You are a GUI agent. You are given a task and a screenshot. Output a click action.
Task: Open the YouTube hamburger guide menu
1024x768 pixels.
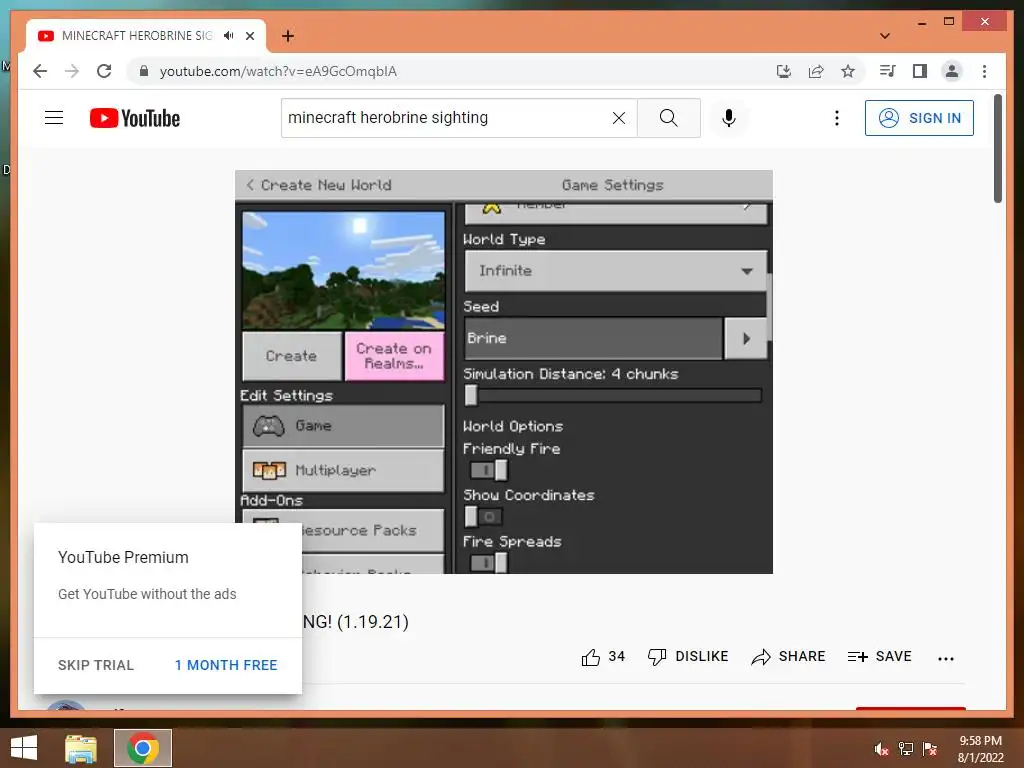click(x=54, y=118)
